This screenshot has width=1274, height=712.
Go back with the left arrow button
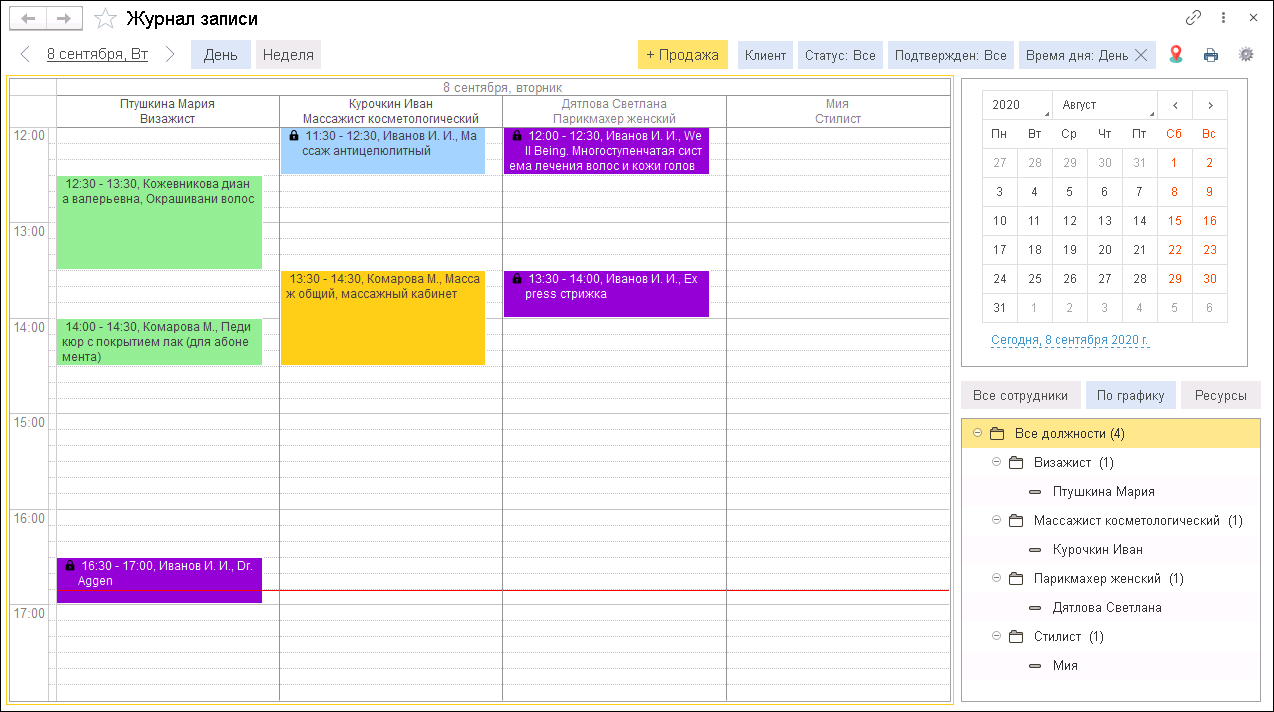[x=28, y=19]
